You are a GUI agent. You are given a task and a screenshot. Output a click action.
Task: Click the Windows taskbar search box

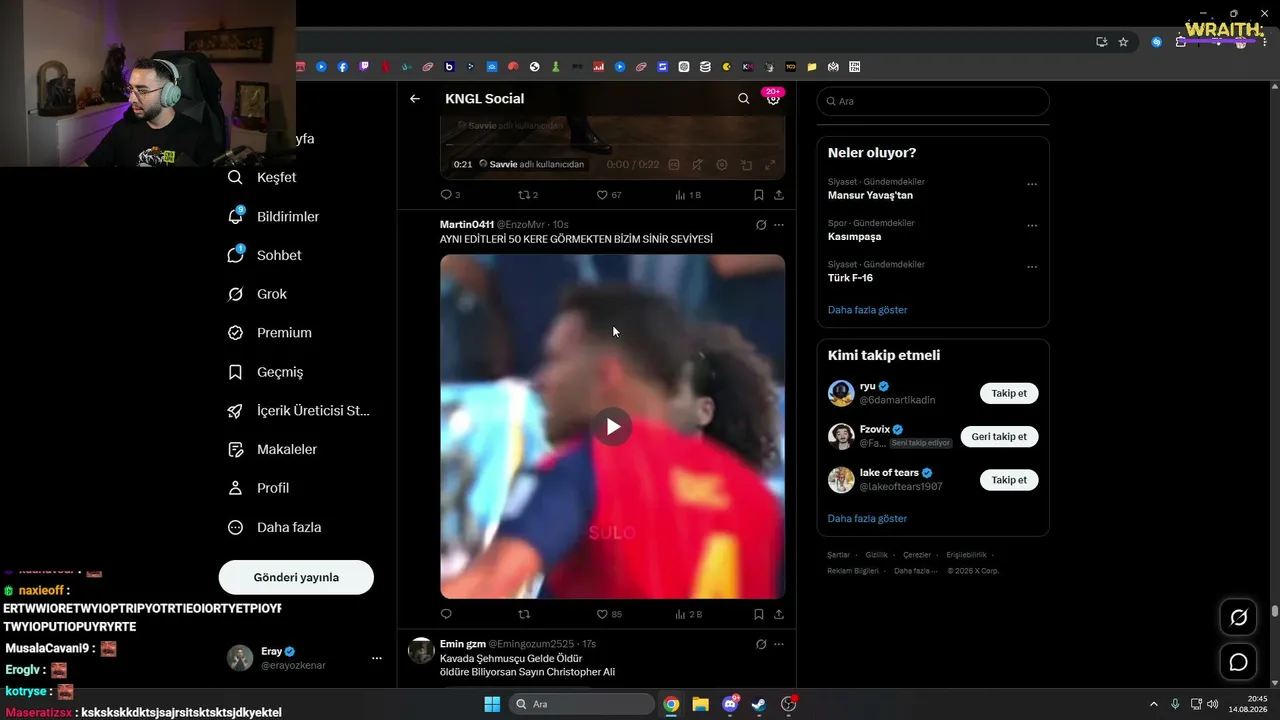581,704
